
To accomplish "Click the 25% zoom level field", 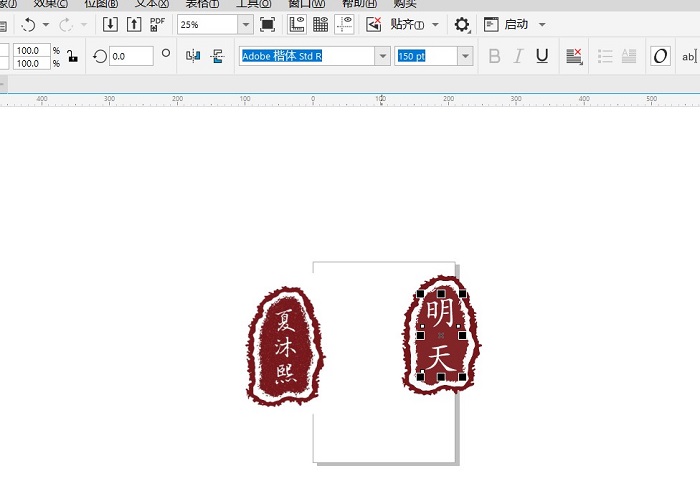I will point(207,25).
